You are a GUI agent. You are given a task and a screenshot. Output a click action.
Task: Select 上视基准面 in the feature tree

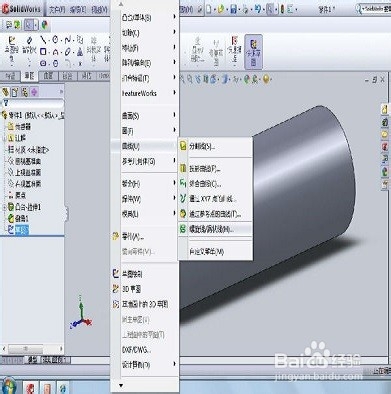28,172
